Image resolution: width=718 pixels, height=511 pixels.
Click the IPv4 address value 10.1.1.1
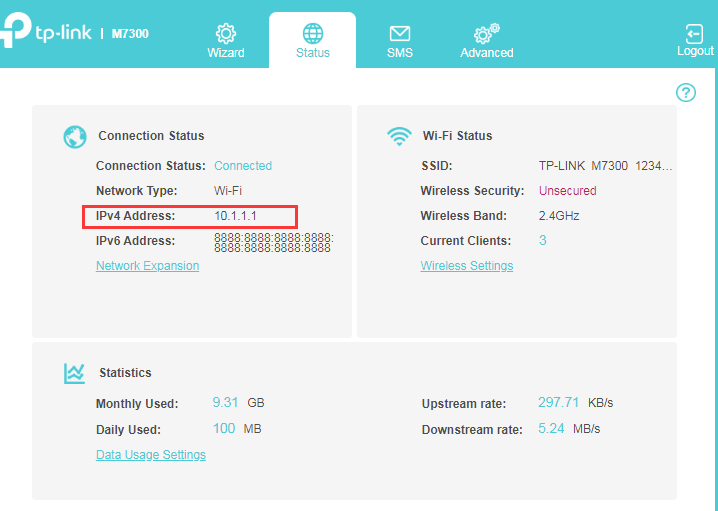(x=235, y=216)
